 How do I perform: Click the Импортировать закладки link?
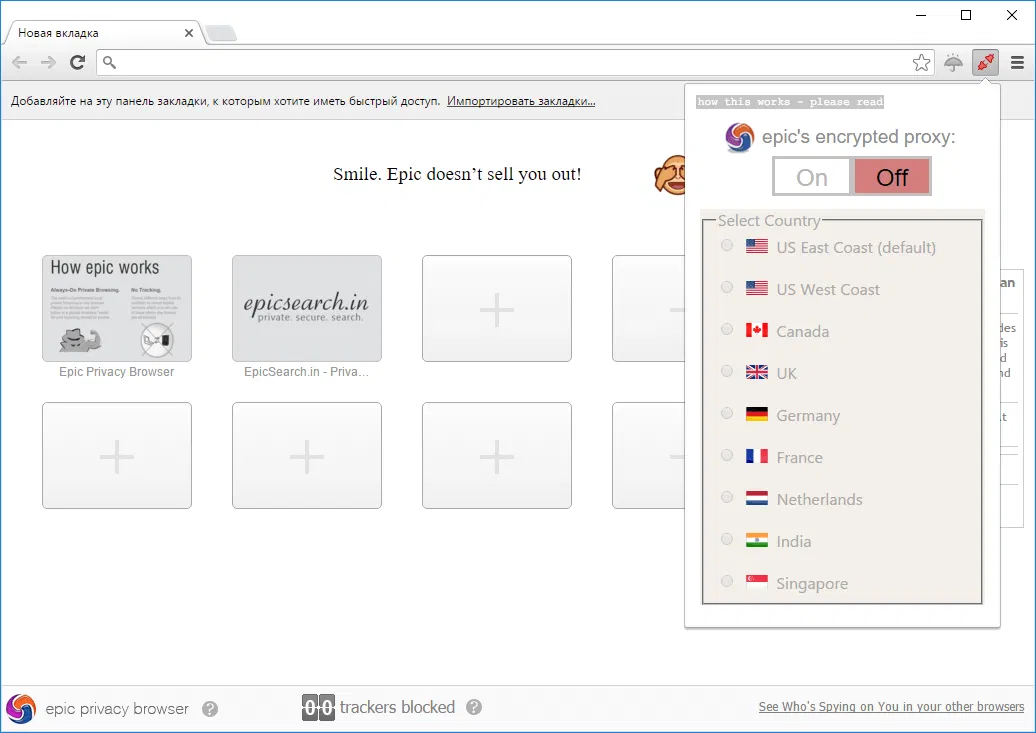click(x=521, y=101)
